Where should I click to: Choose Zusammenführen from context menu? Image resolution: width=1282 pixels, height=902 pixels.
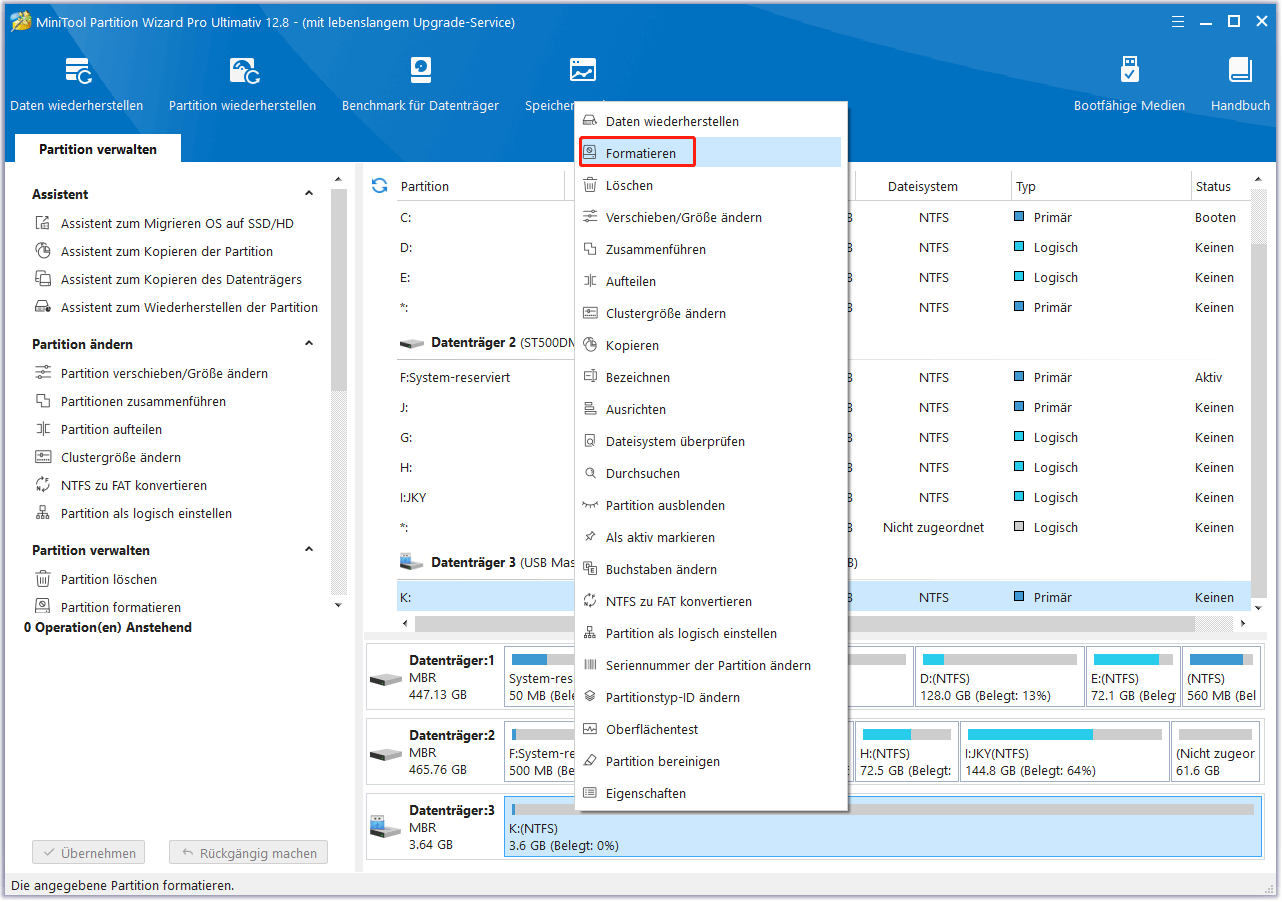pyautogui.click(x=710, y=249)
